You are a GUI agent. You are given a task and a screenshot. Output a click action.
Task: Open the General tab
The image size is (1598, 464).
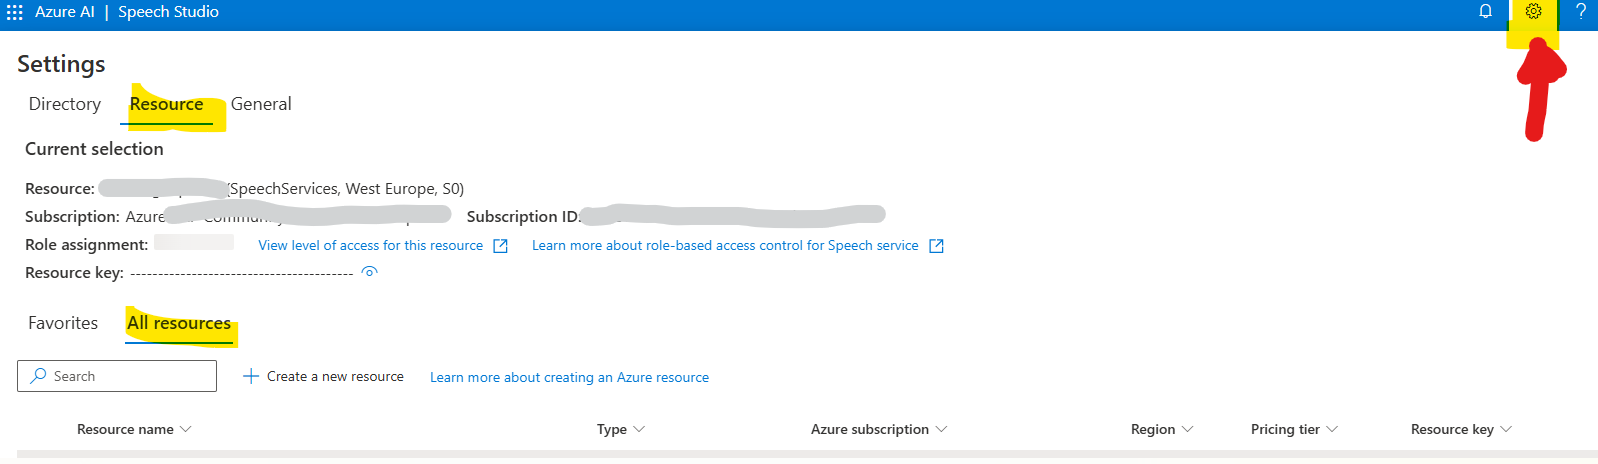point(261,104)
